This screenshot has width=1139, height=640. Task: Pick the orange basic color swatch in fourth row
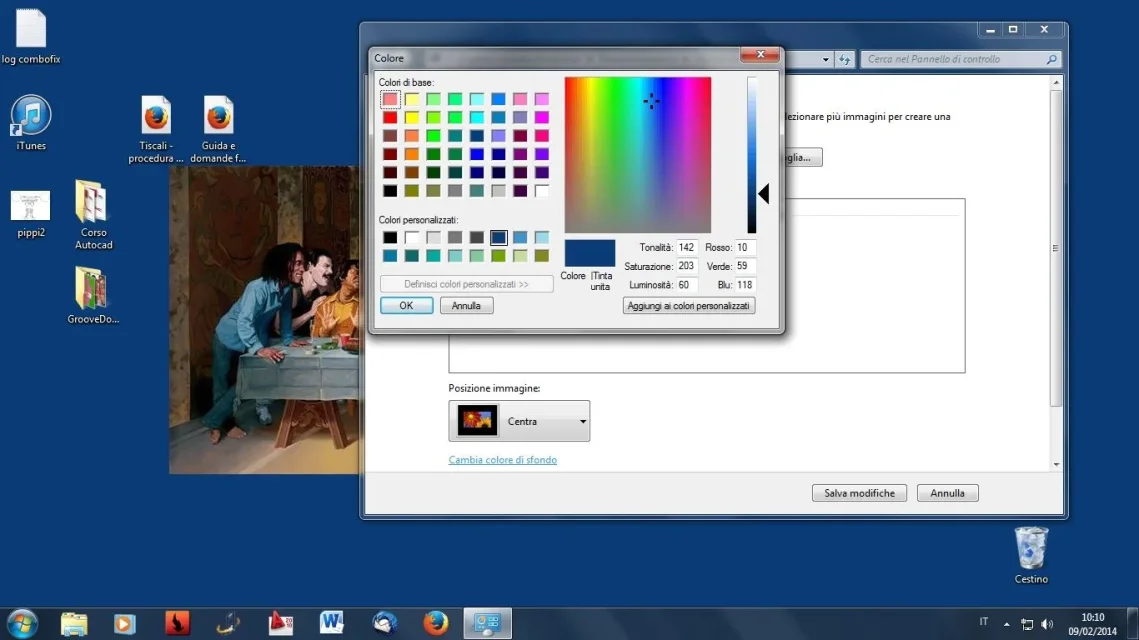(412, 155)
